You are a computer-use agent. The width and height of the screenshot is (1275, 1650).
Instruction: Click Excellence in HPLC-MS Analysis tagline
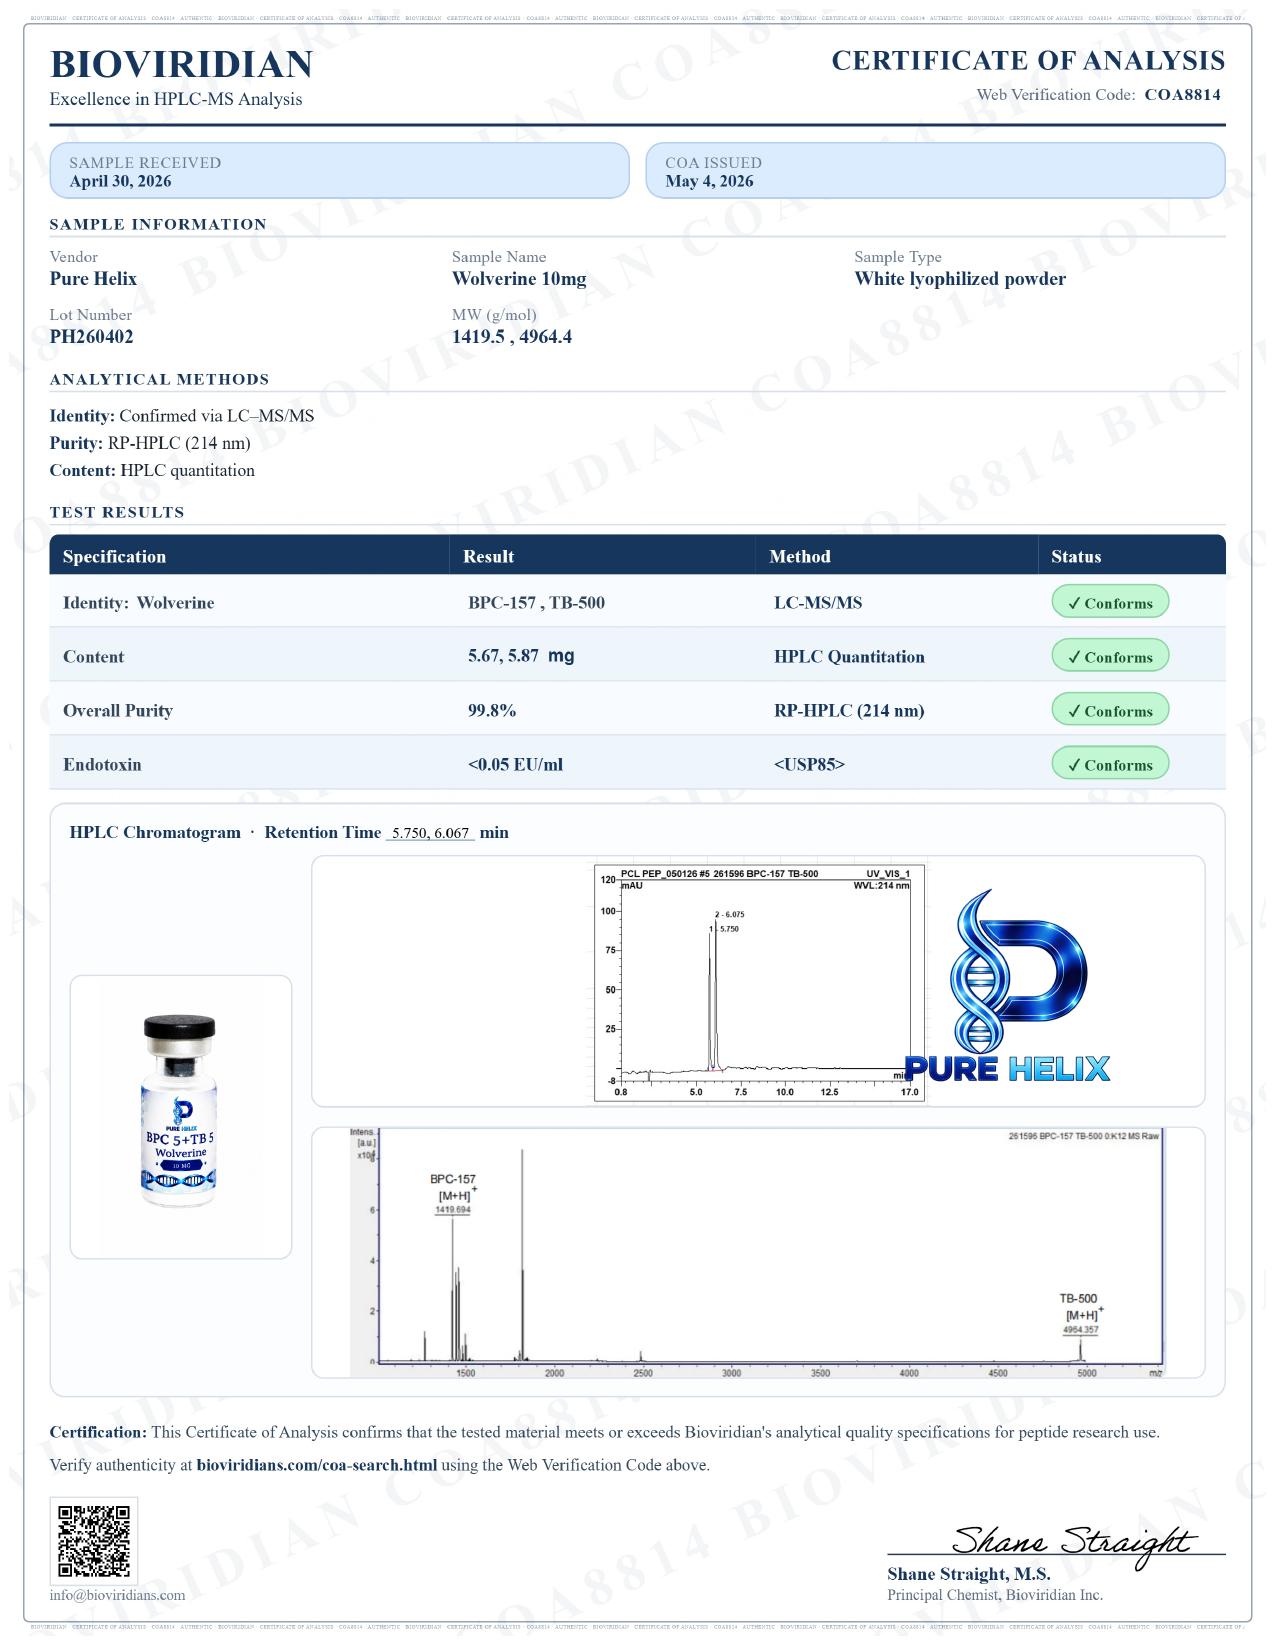coord(176,99)
